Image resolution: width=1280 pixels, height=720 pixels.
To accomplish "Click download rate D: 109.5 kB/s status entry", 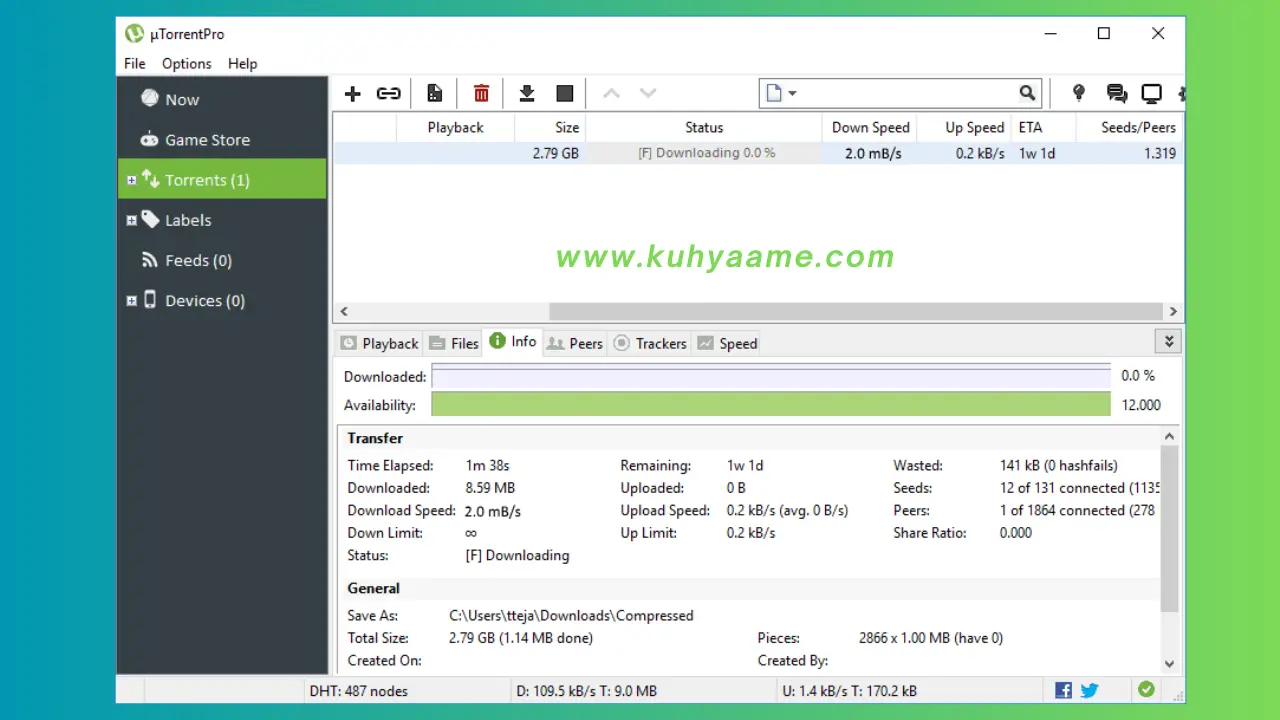I will point(586,690).
